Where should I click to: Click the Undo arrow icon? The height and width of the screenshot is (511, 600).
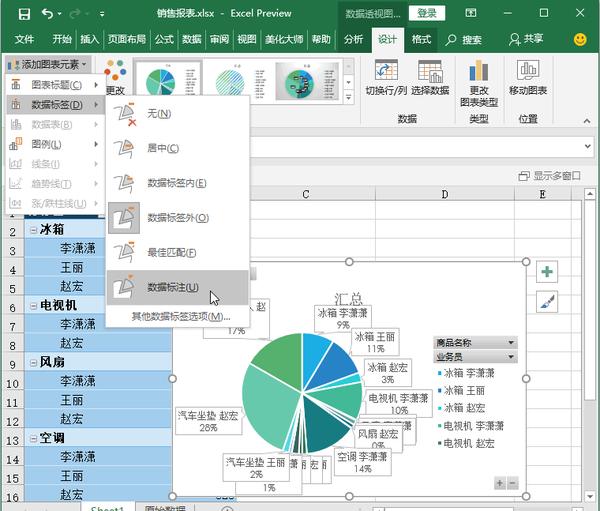point(47,14)
